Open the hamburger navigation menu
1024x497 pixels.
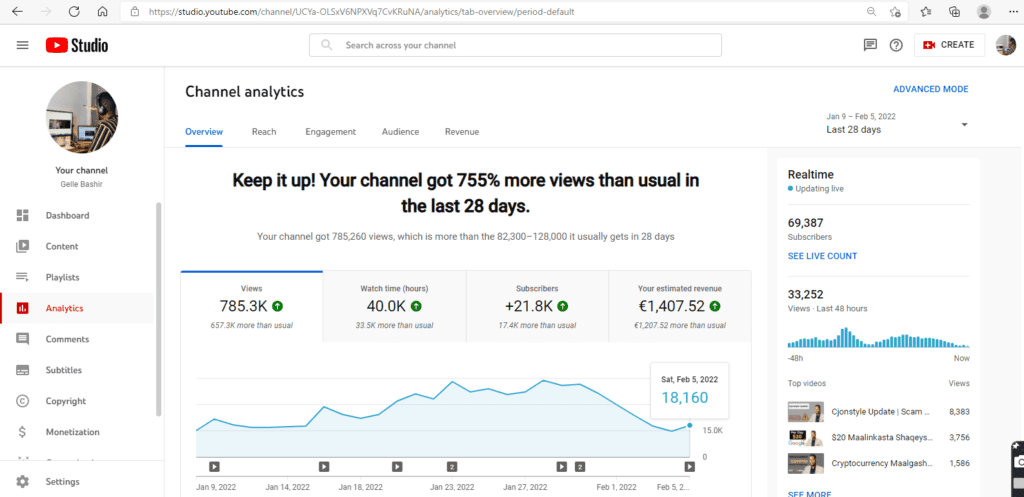point(22,45)
